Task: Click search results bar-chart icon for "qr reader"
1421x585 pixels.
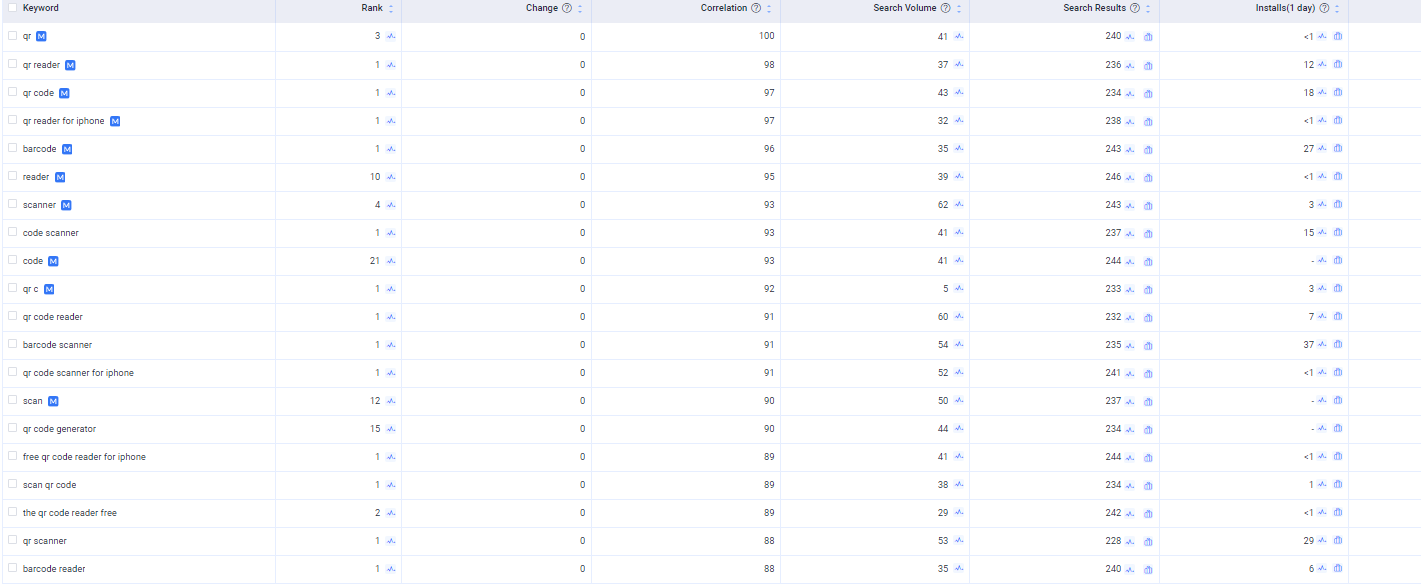Action: 1148,65
